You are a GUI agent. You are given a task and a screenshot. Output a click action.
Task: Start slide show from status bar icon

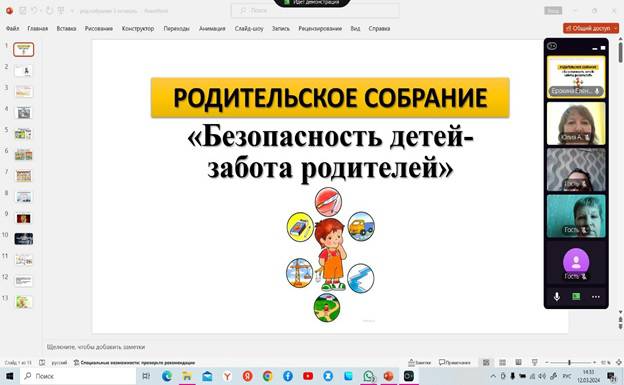pos(534,362)
